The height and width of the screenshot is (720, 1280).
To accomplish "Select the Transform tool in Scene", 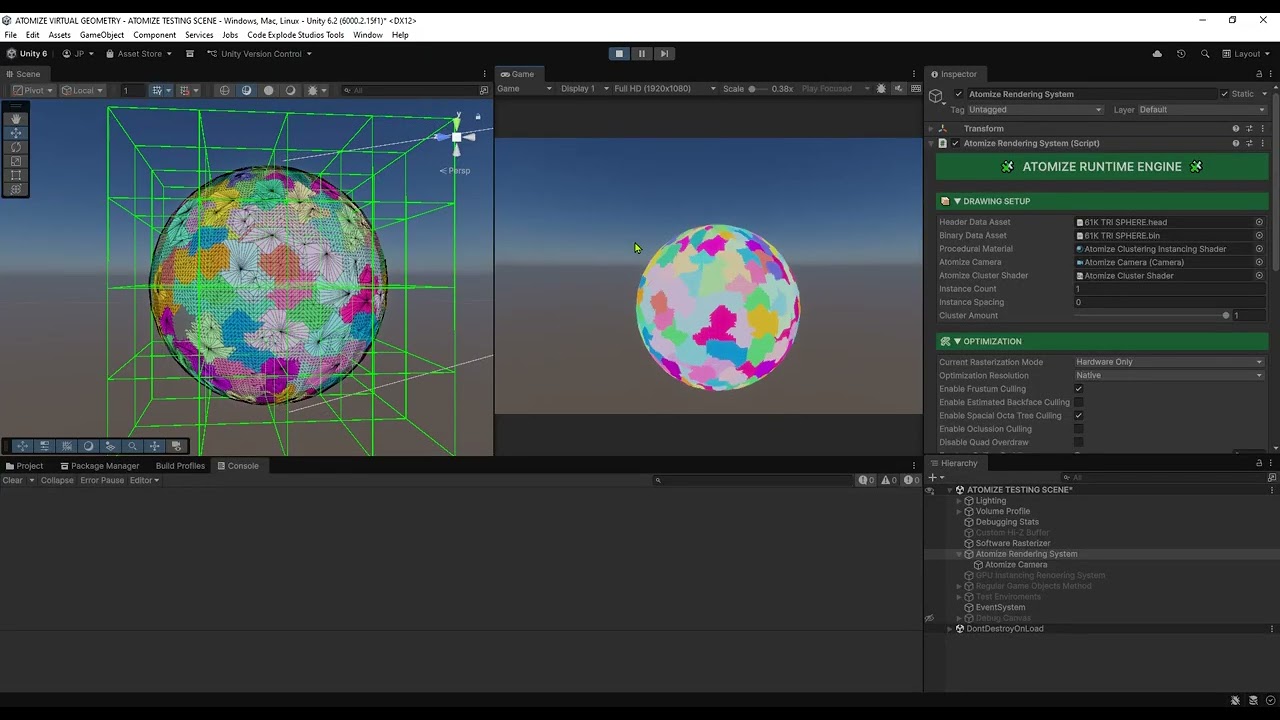I will tap(16, 189).
